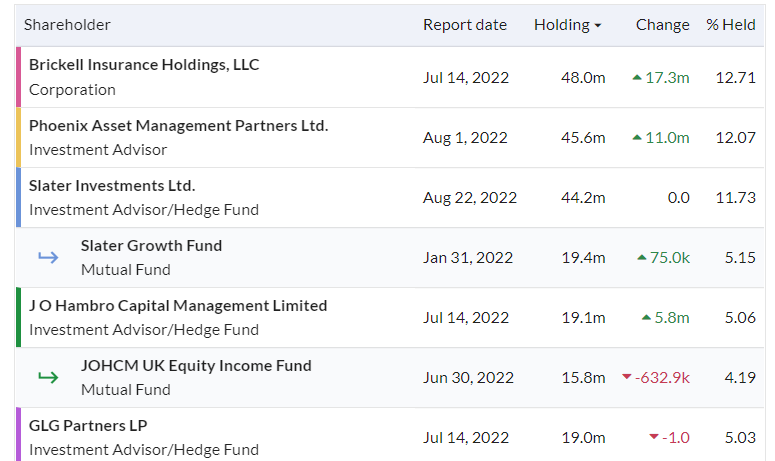
Task: Select the holding value 19.4m
Action: tap(583, 258)
